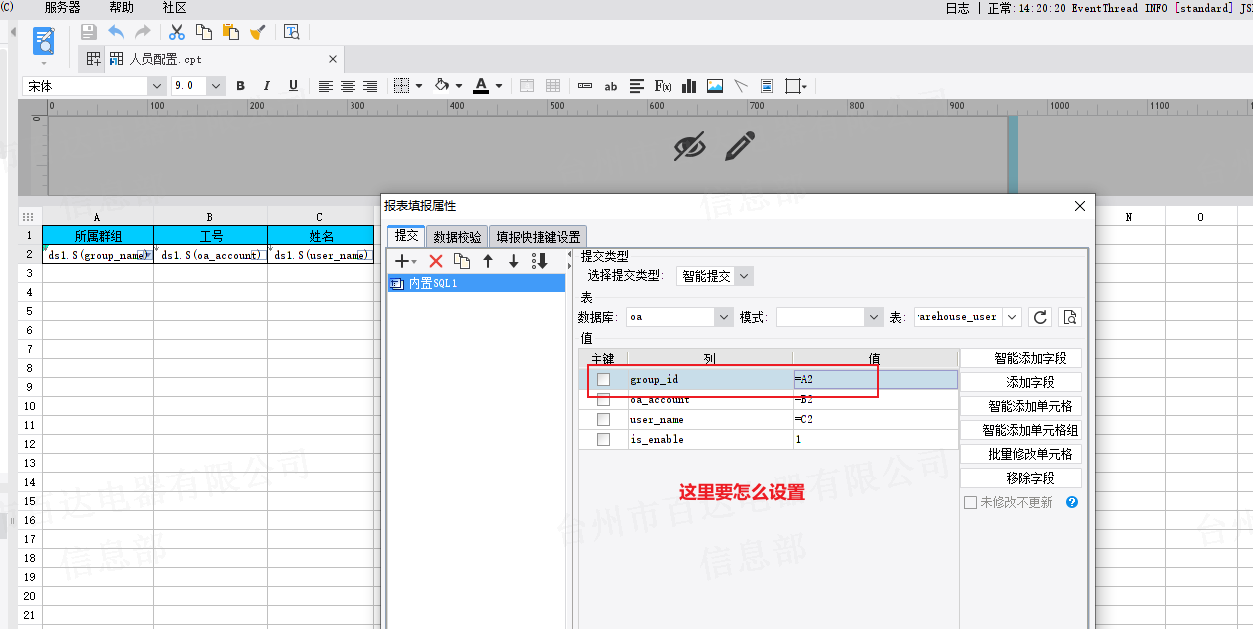Click the font color swatch icon
The height and width of the screenshot is (629, 1253).
[481, 86]
